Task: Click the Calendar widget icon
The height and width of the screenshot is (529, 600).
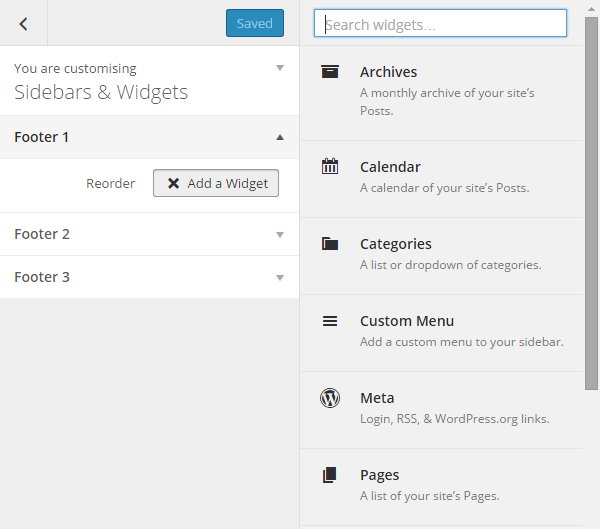Action: 329,167
